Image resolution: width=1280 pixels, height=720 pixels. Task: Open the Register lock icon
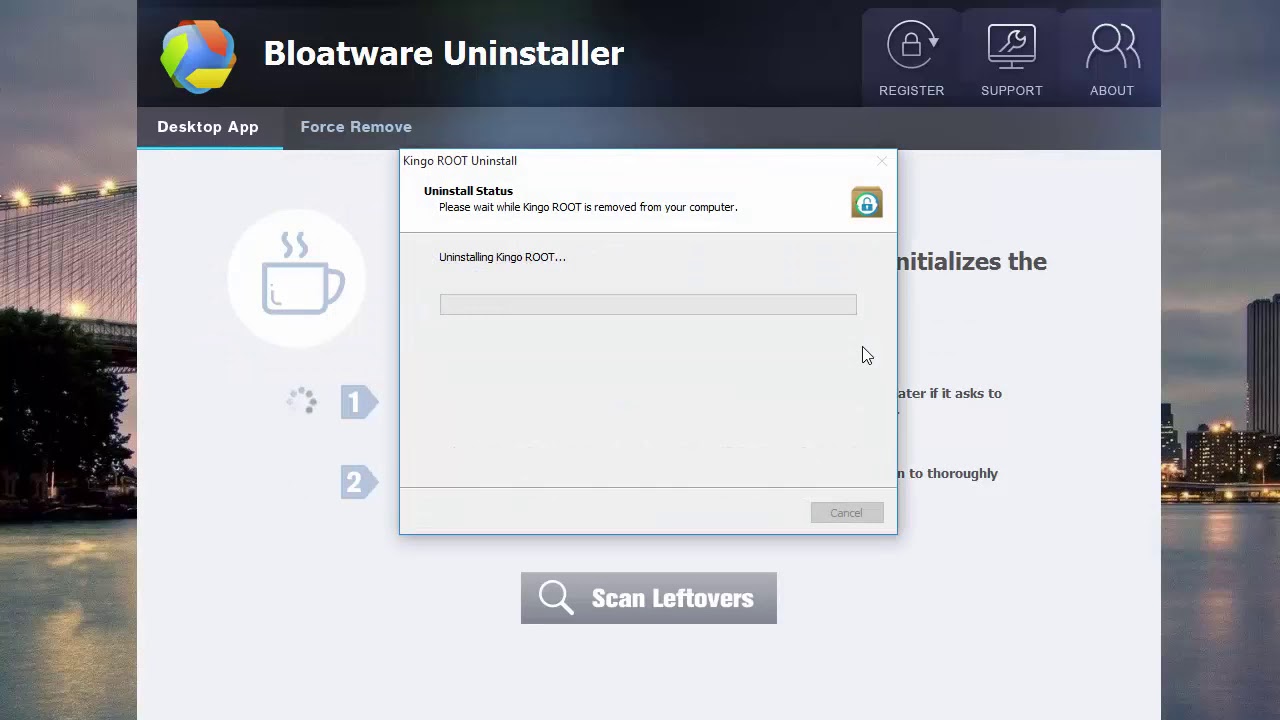click(x=911, y=46)
